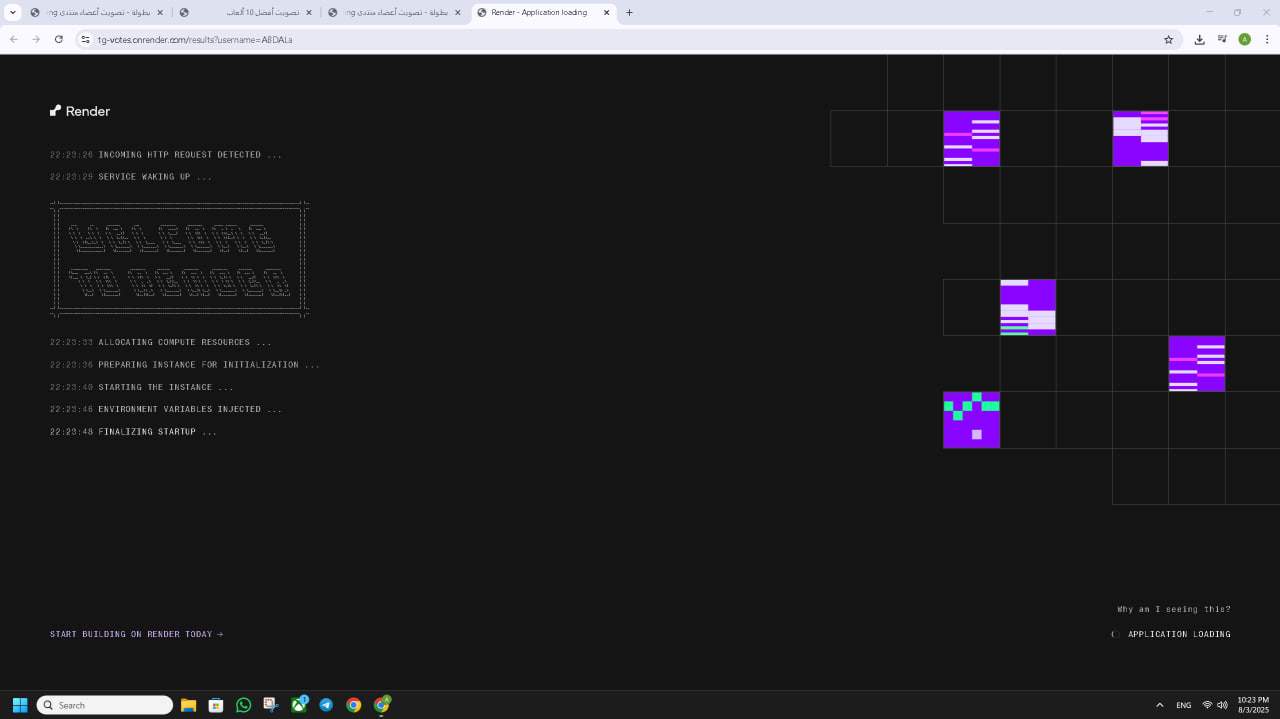This screenshot has width=1280, height=719.
Task: Open WhatsApp from taskbar
Action: [x=243, y=705]
